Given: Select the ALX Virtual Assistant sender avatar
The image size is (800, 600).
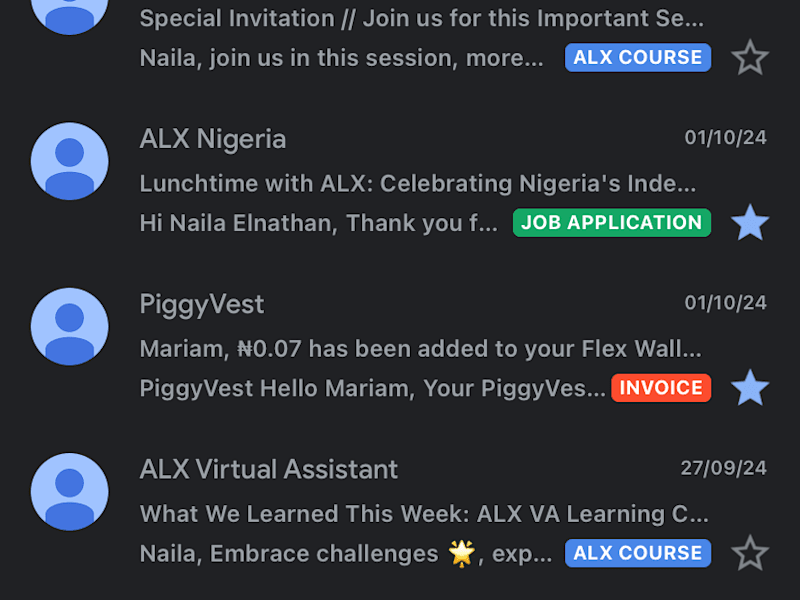Looking at the screenshot, I should [69, 492].
